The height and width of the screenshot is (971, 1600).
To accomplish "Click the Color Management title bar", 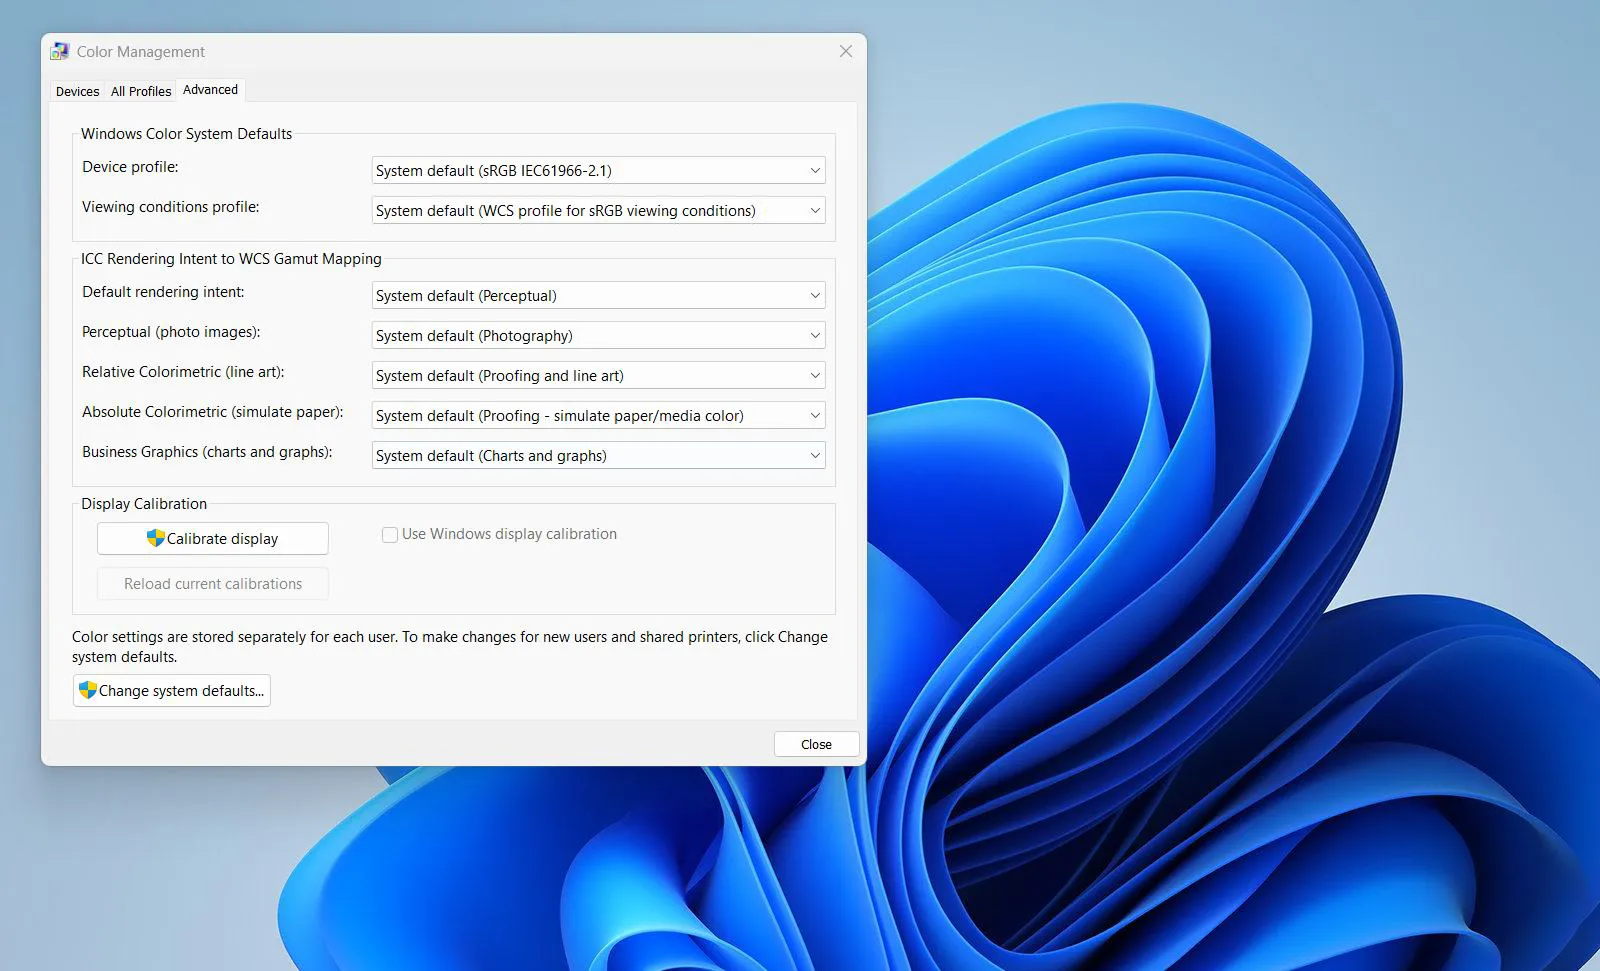I will point(450,50).
